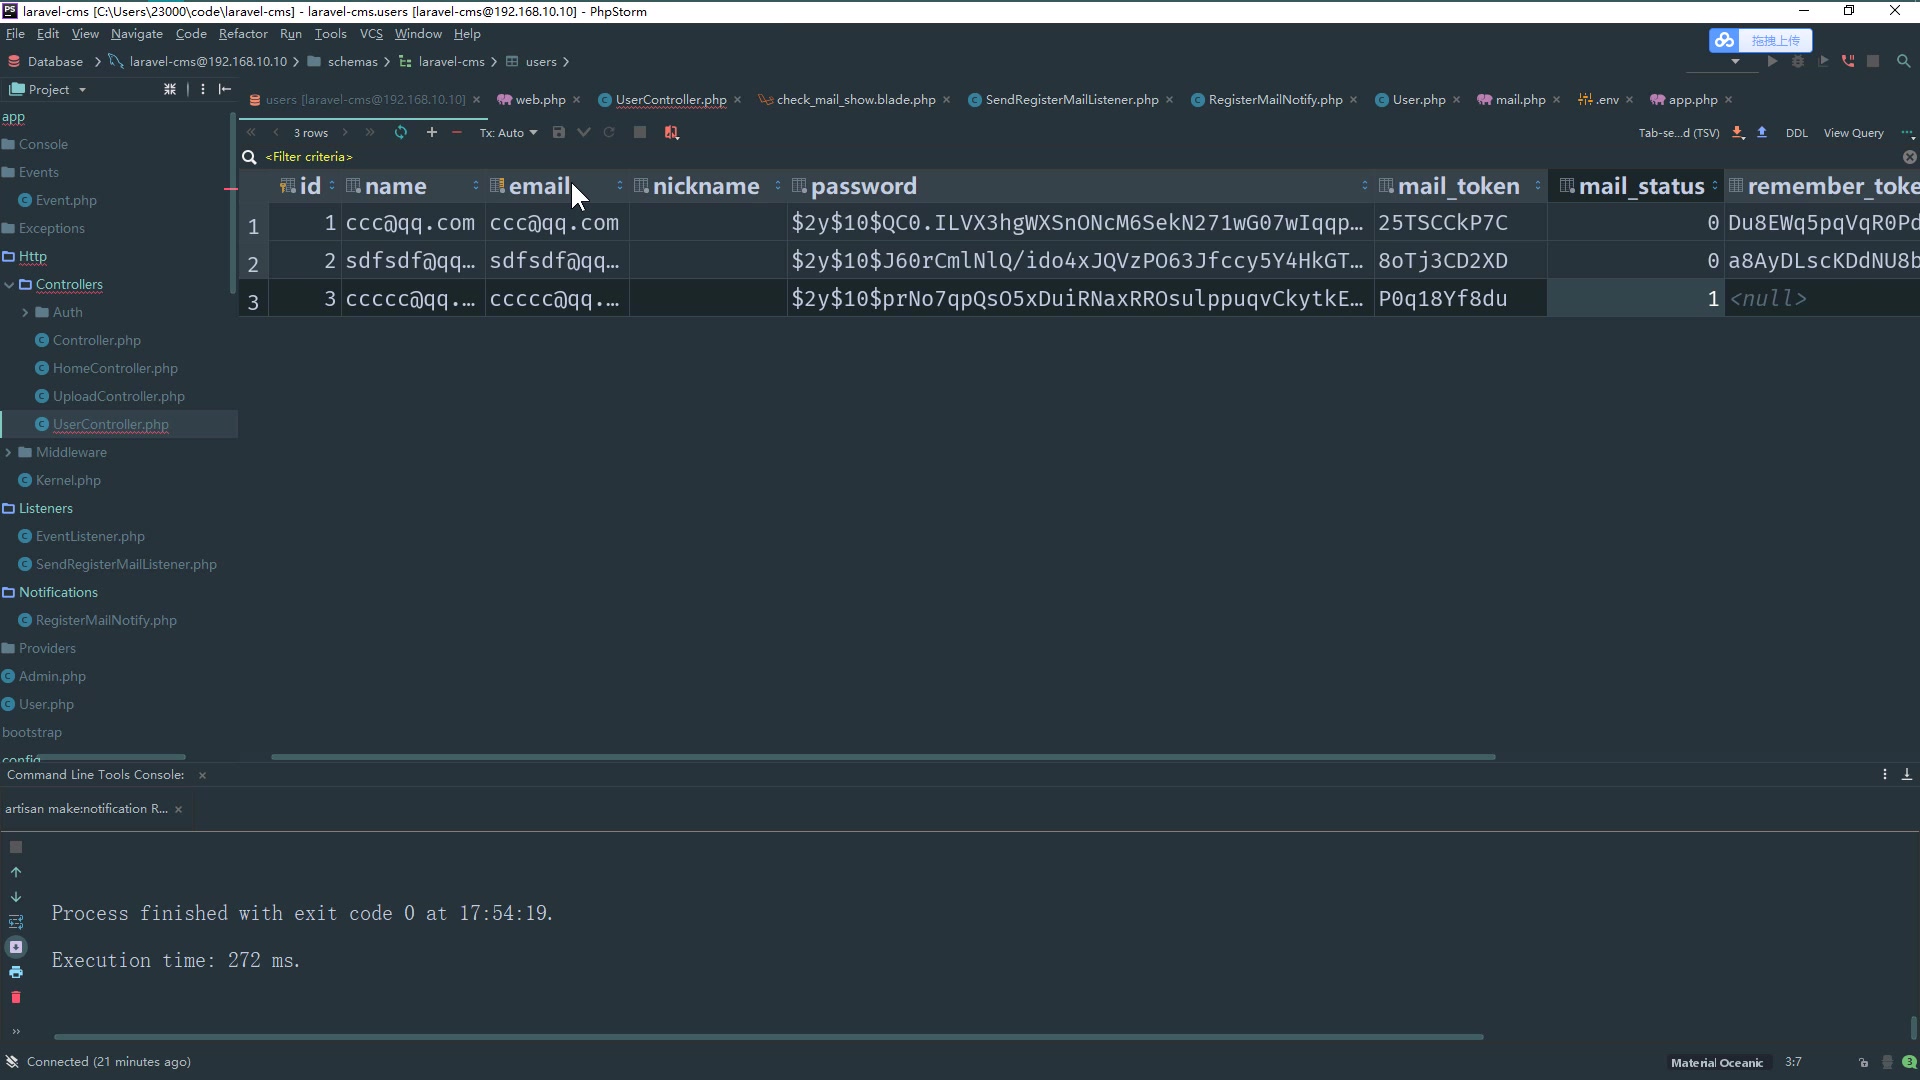Switch to the web.php editor tab
Screen dimensions: 1920x1080
point(540,100)
